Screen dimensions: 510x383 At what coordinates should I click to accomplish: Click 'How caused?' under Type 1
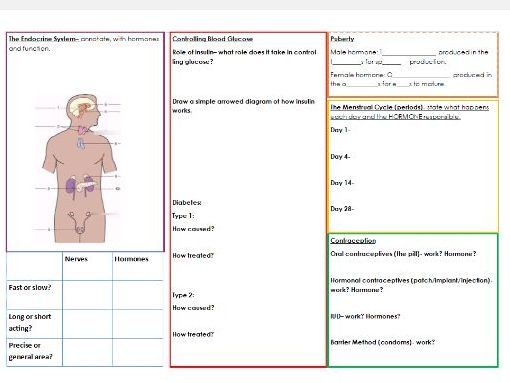[x=193, y=229]
